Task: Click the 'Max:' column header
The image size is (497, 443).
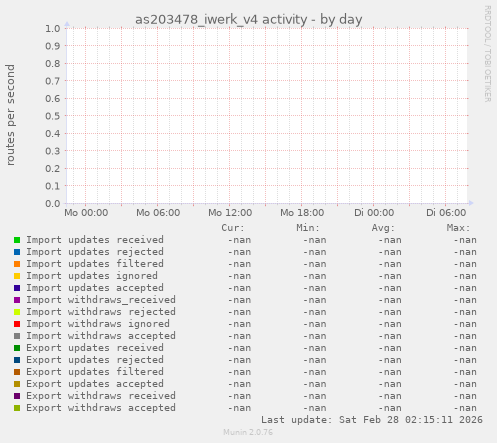Action: (458, 228)
